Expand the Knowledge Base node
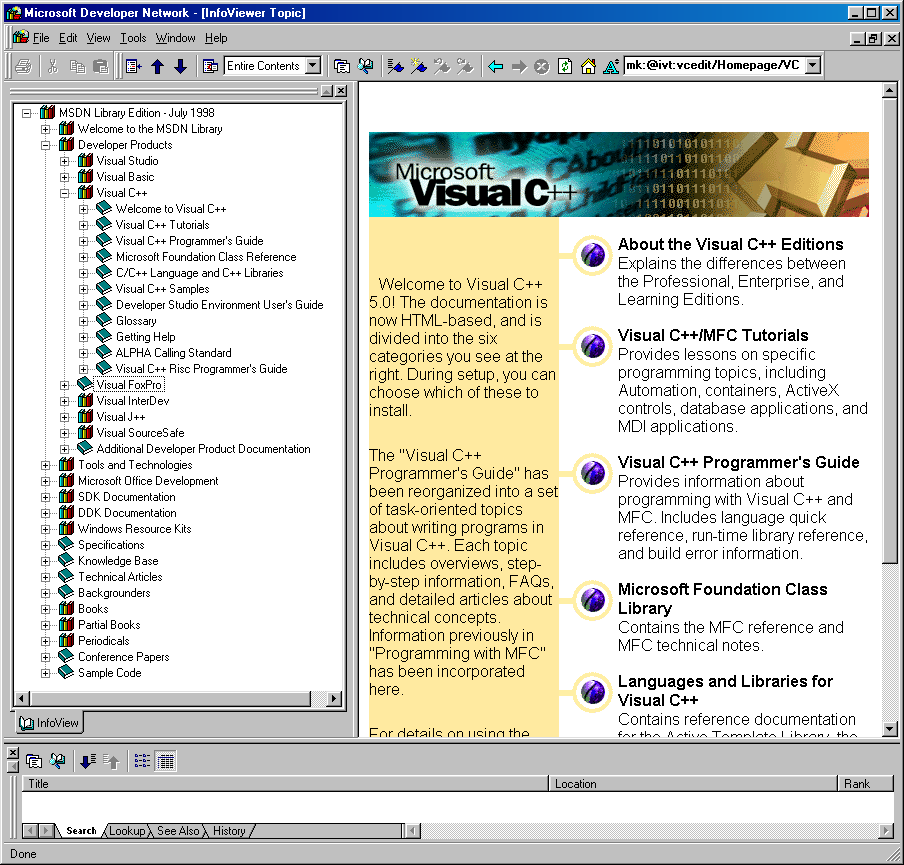904x865 pixels. click(46, 561)
